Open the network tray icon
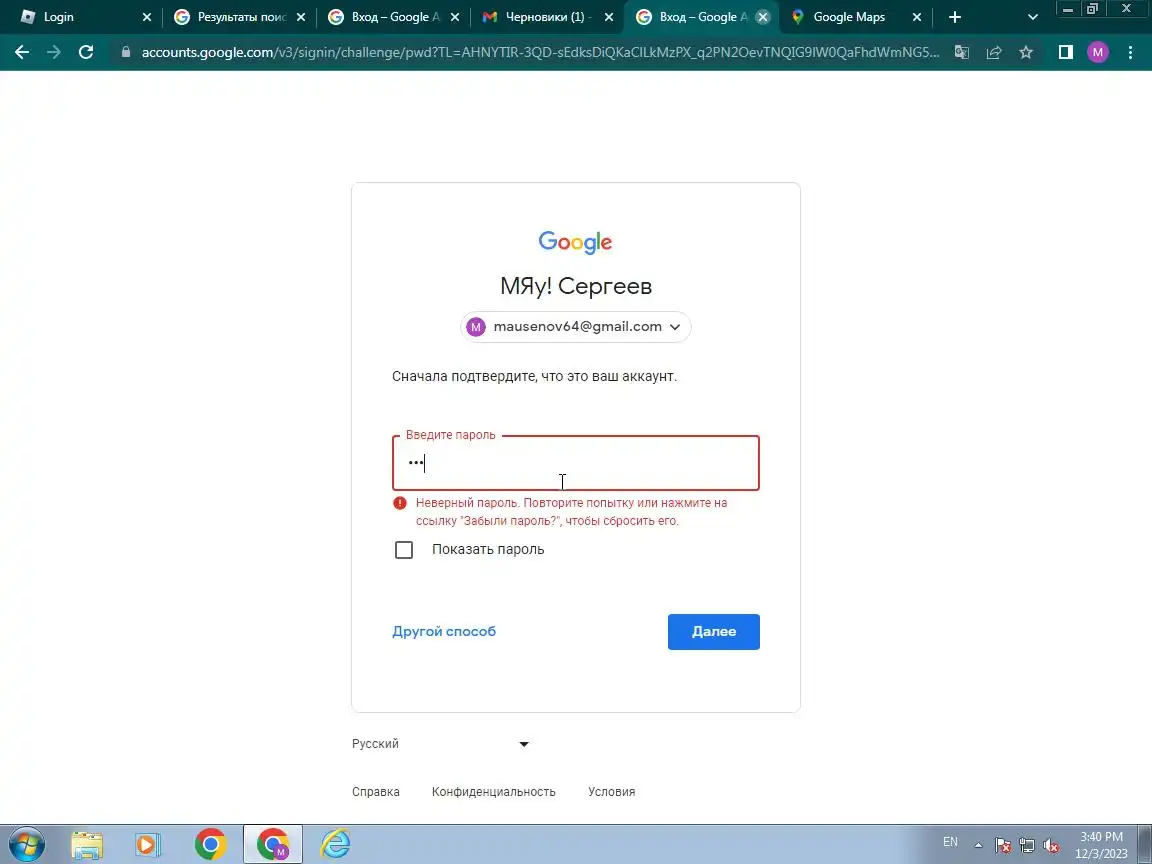 1026,846
